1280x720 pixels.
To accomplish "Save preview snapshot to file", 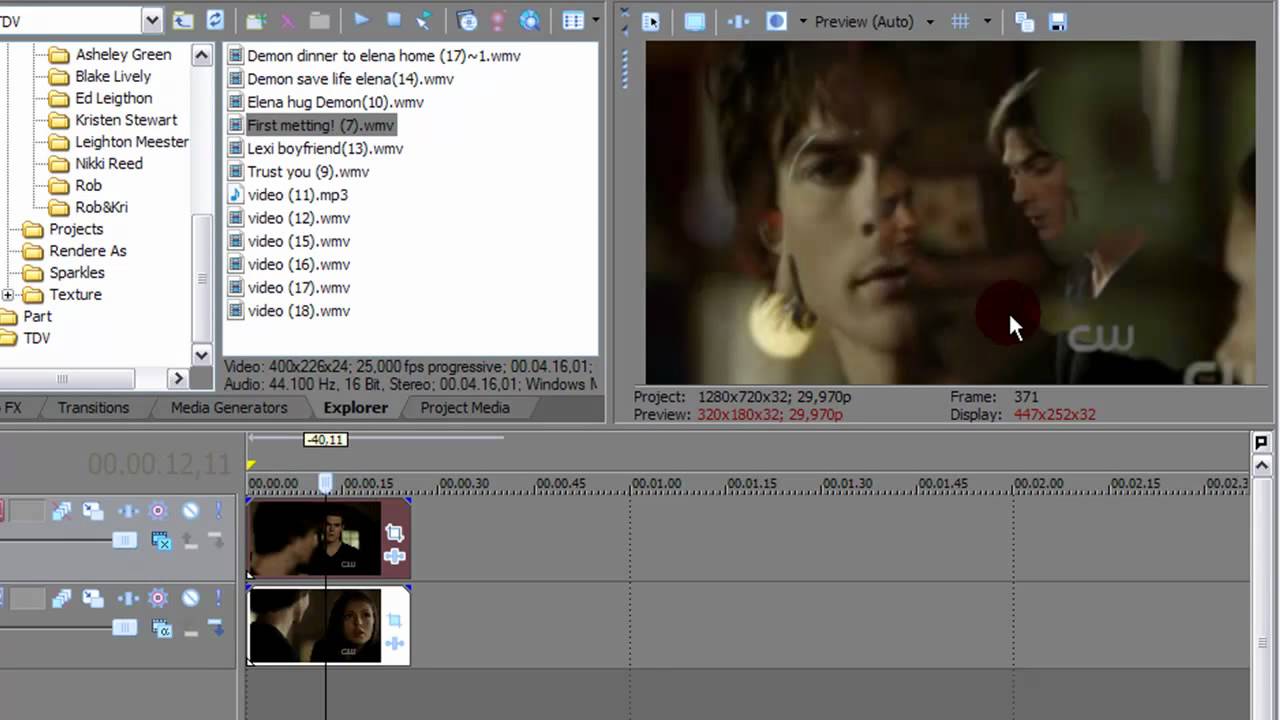I will 1057,21.
